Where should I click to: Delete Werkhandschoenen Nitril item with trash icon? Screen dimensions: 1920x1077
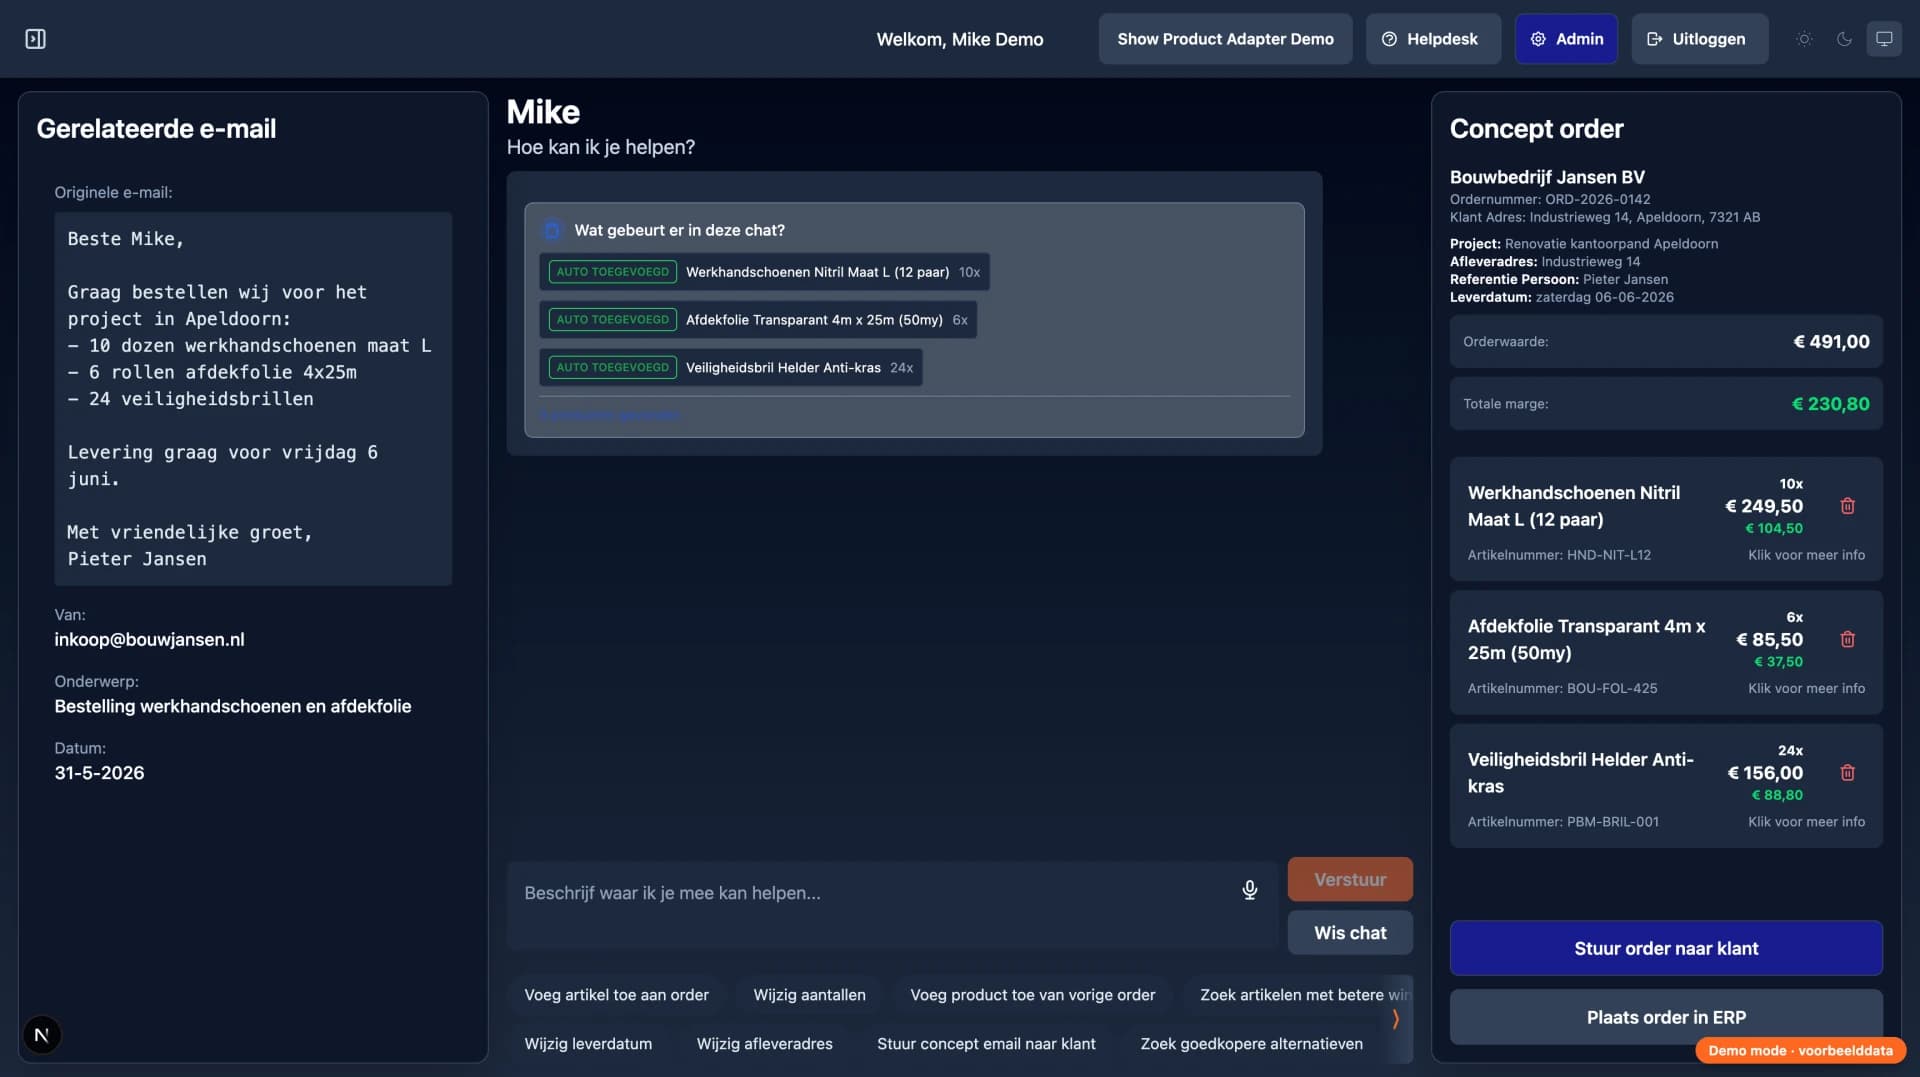[1847, 506]
